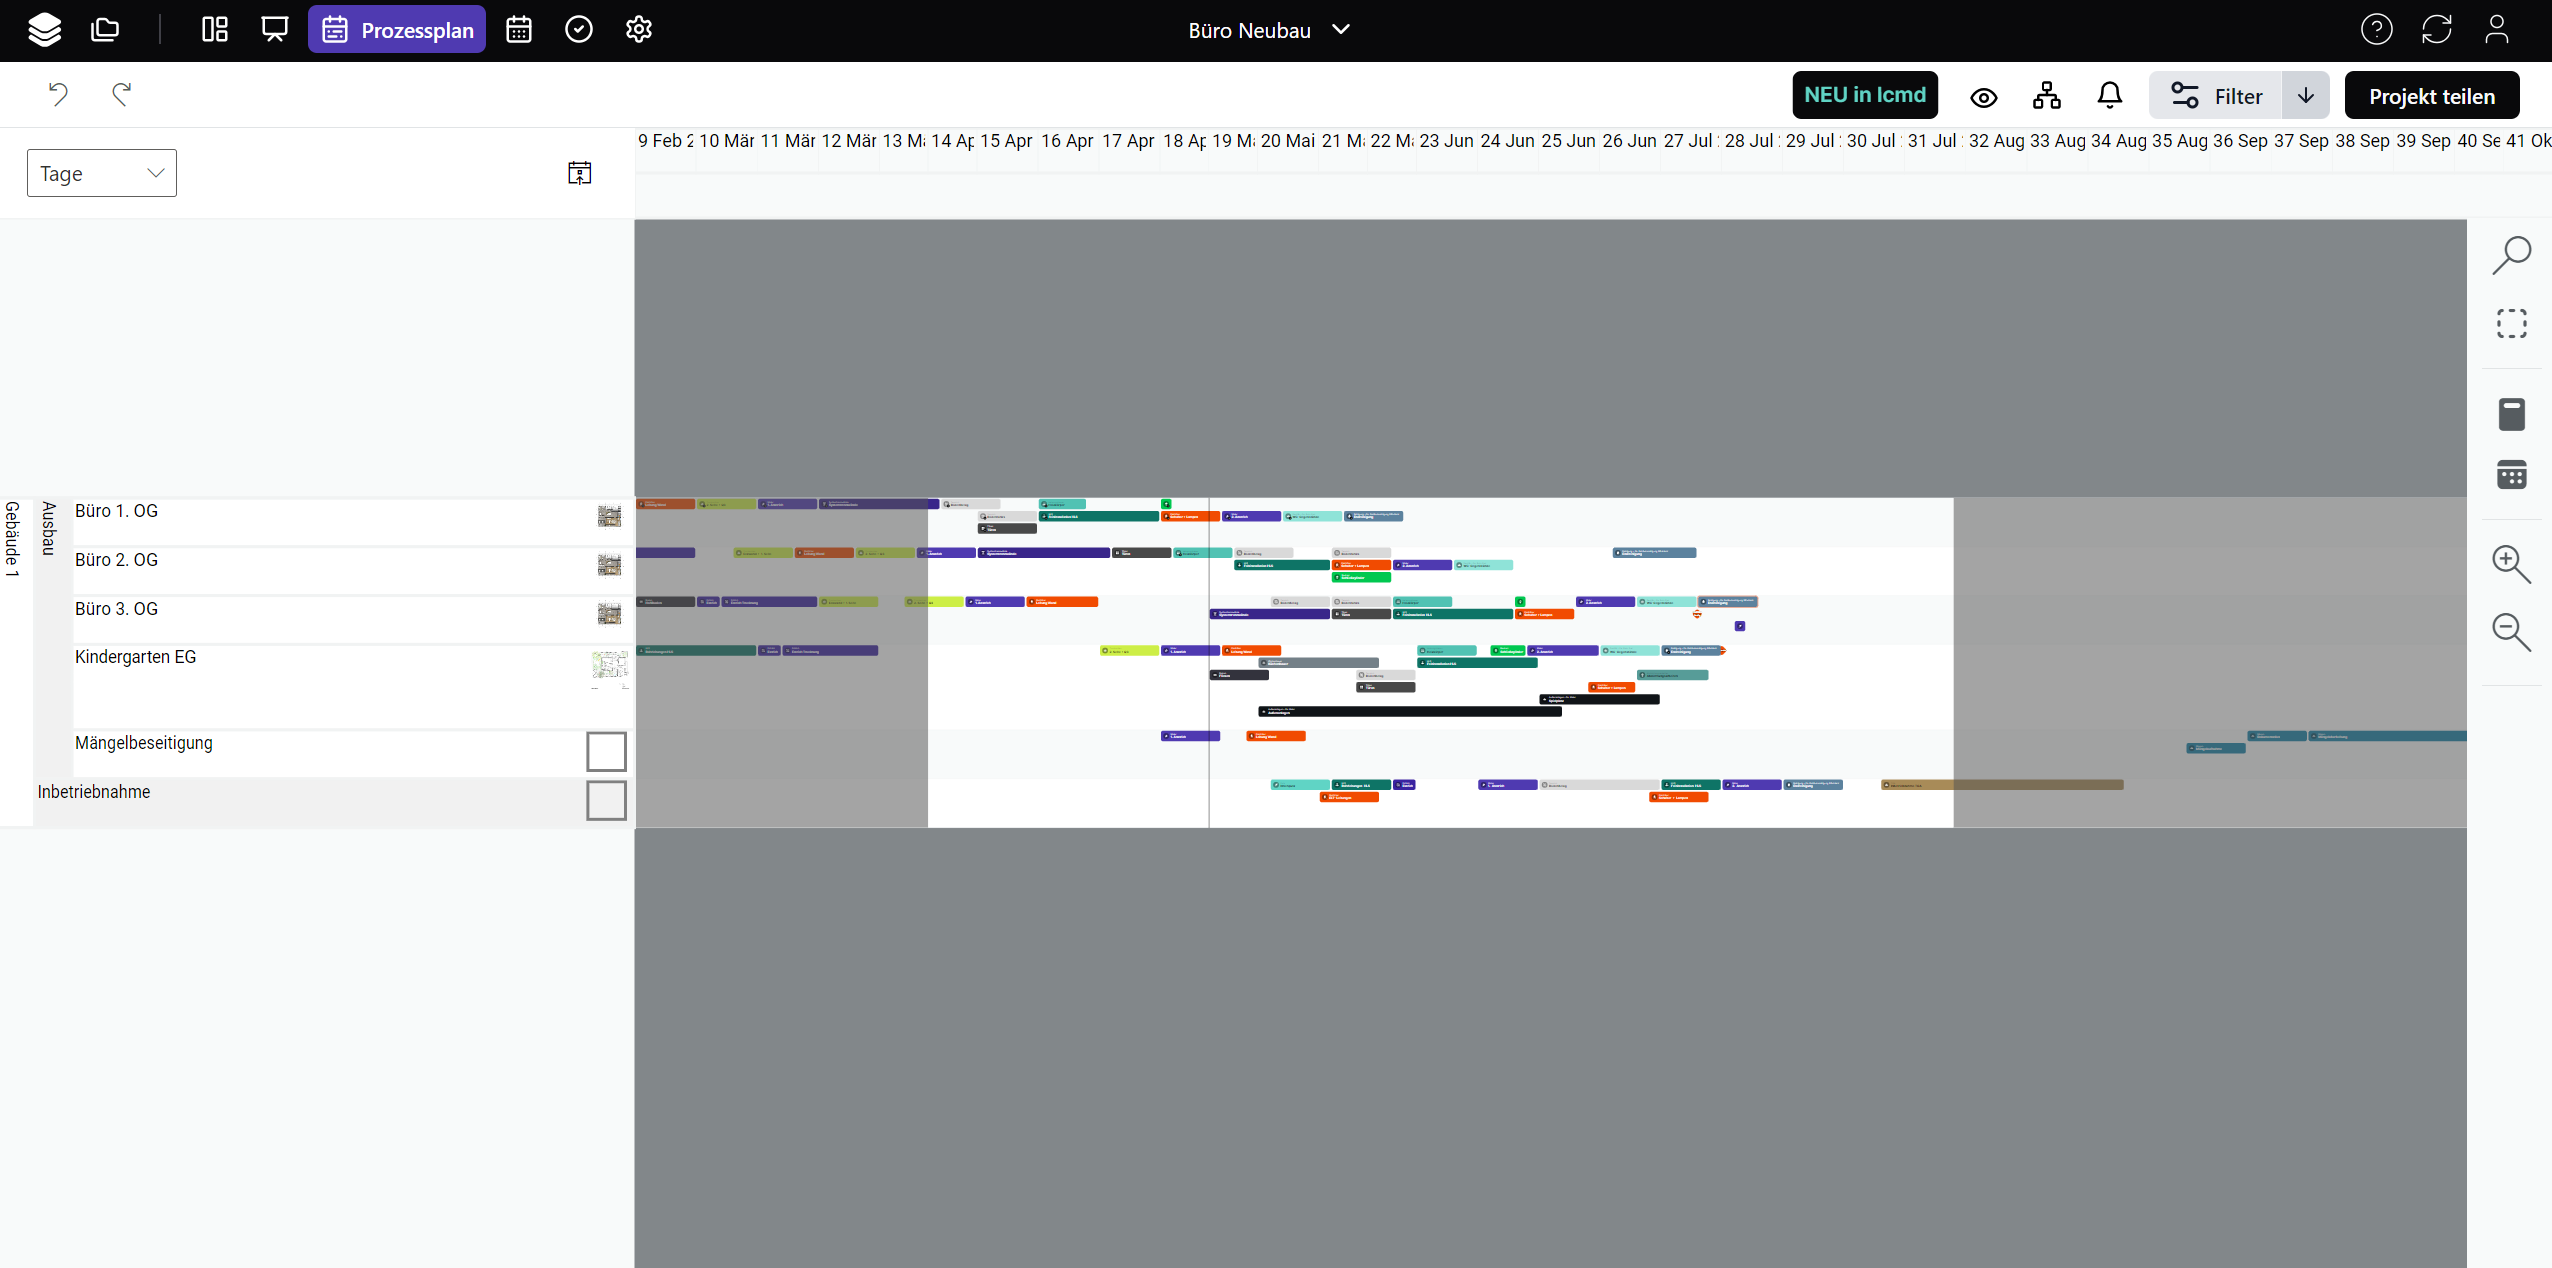Click the jump-to-date calendar icon

coord(580,173)
